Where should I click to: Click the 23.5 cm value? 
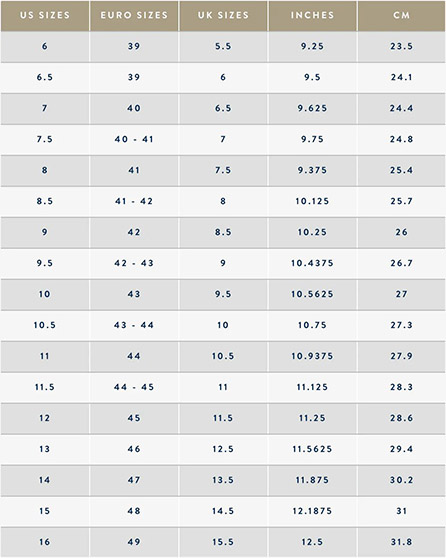[402, 47]
